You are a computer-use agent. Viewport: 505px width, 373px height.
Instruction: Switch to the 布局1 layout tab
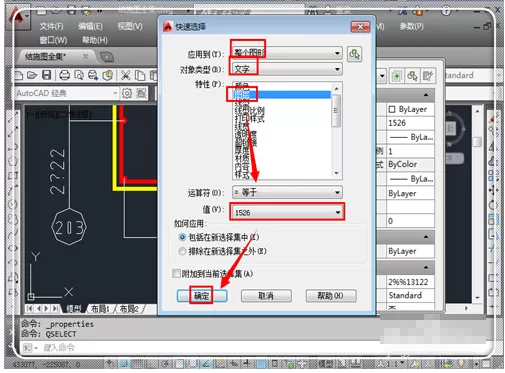tap(100, 309)
